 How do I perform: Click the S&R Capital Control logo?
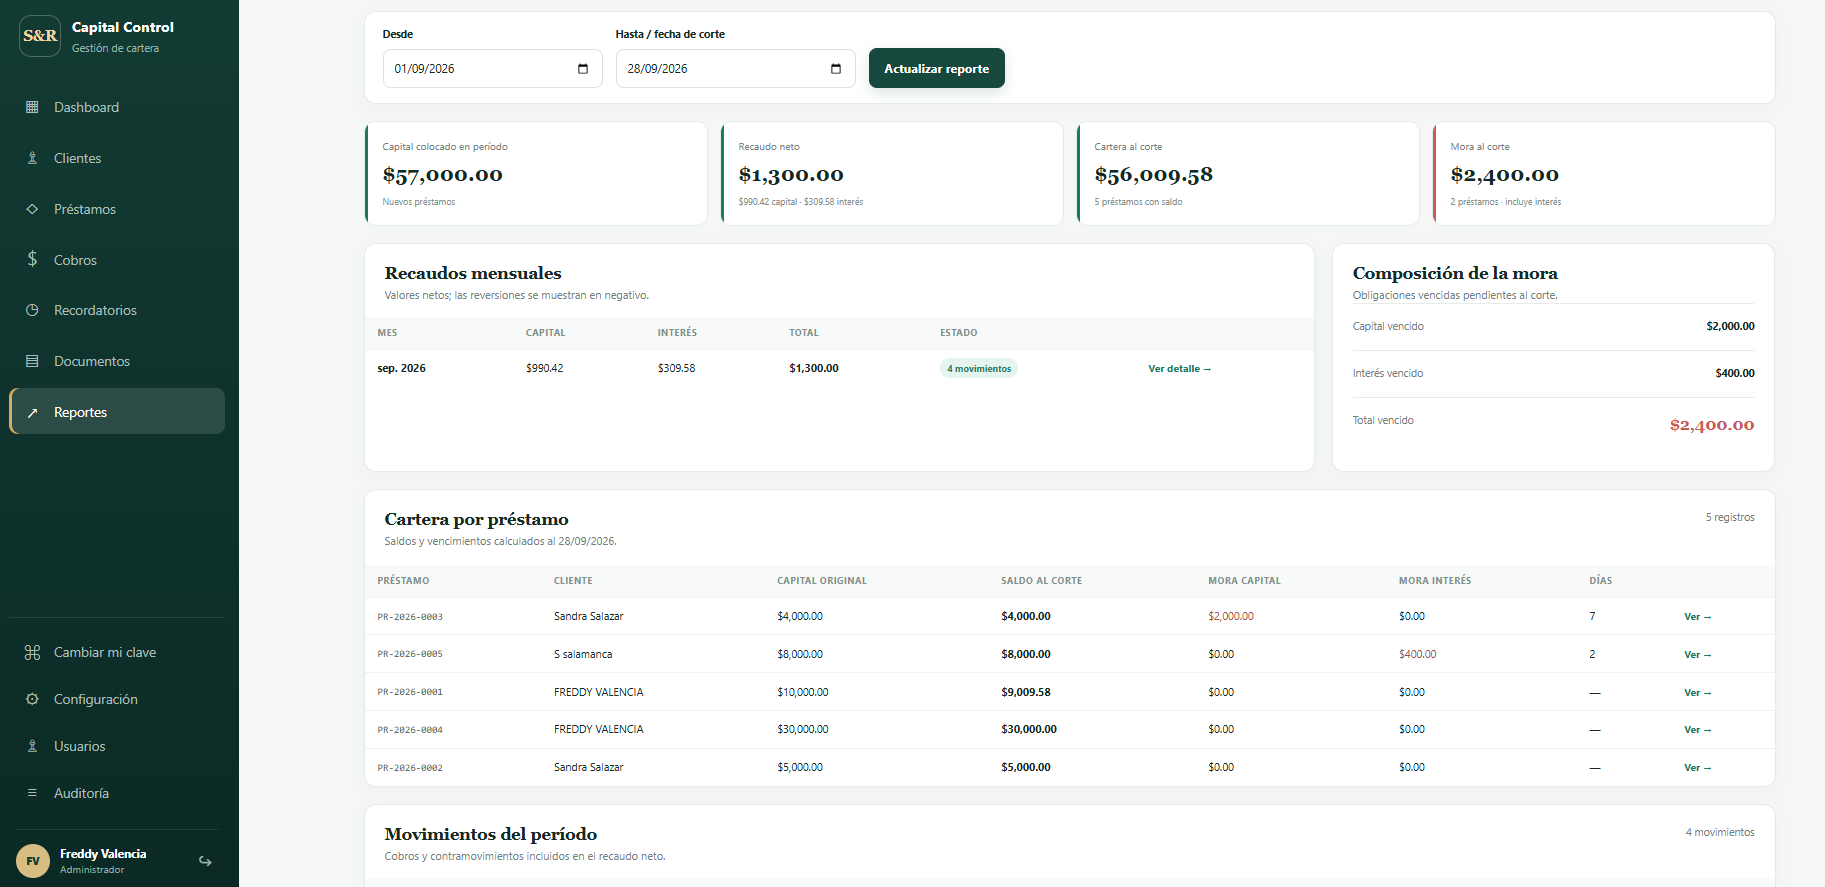point(40,36)
